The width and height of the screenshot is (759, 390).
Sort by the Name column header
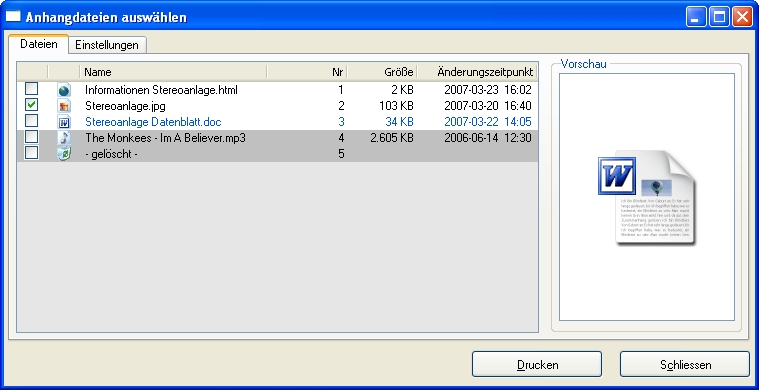(173, 72)
